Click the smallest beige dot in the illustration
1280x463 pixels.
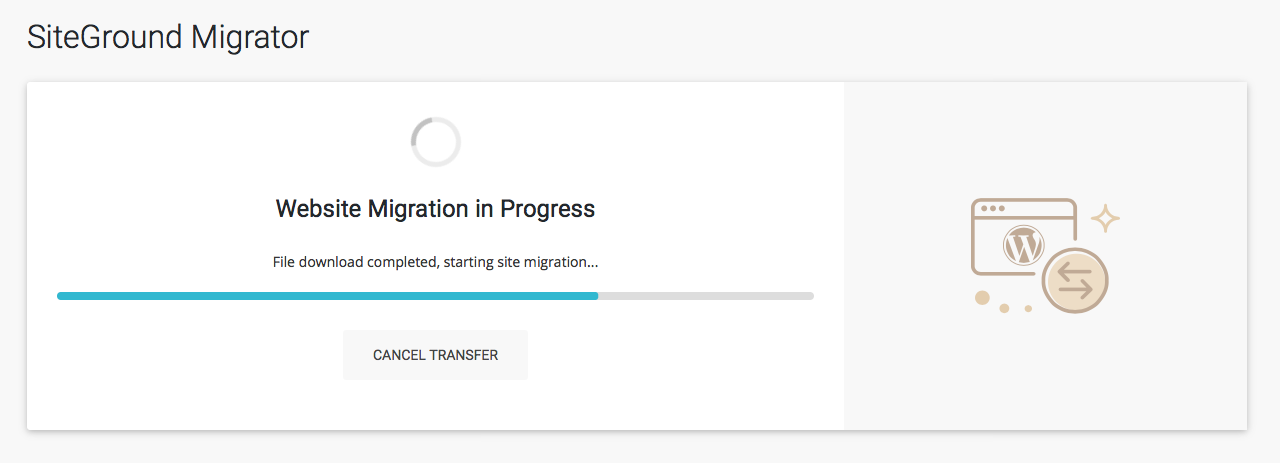click(x=1028, y=308)
